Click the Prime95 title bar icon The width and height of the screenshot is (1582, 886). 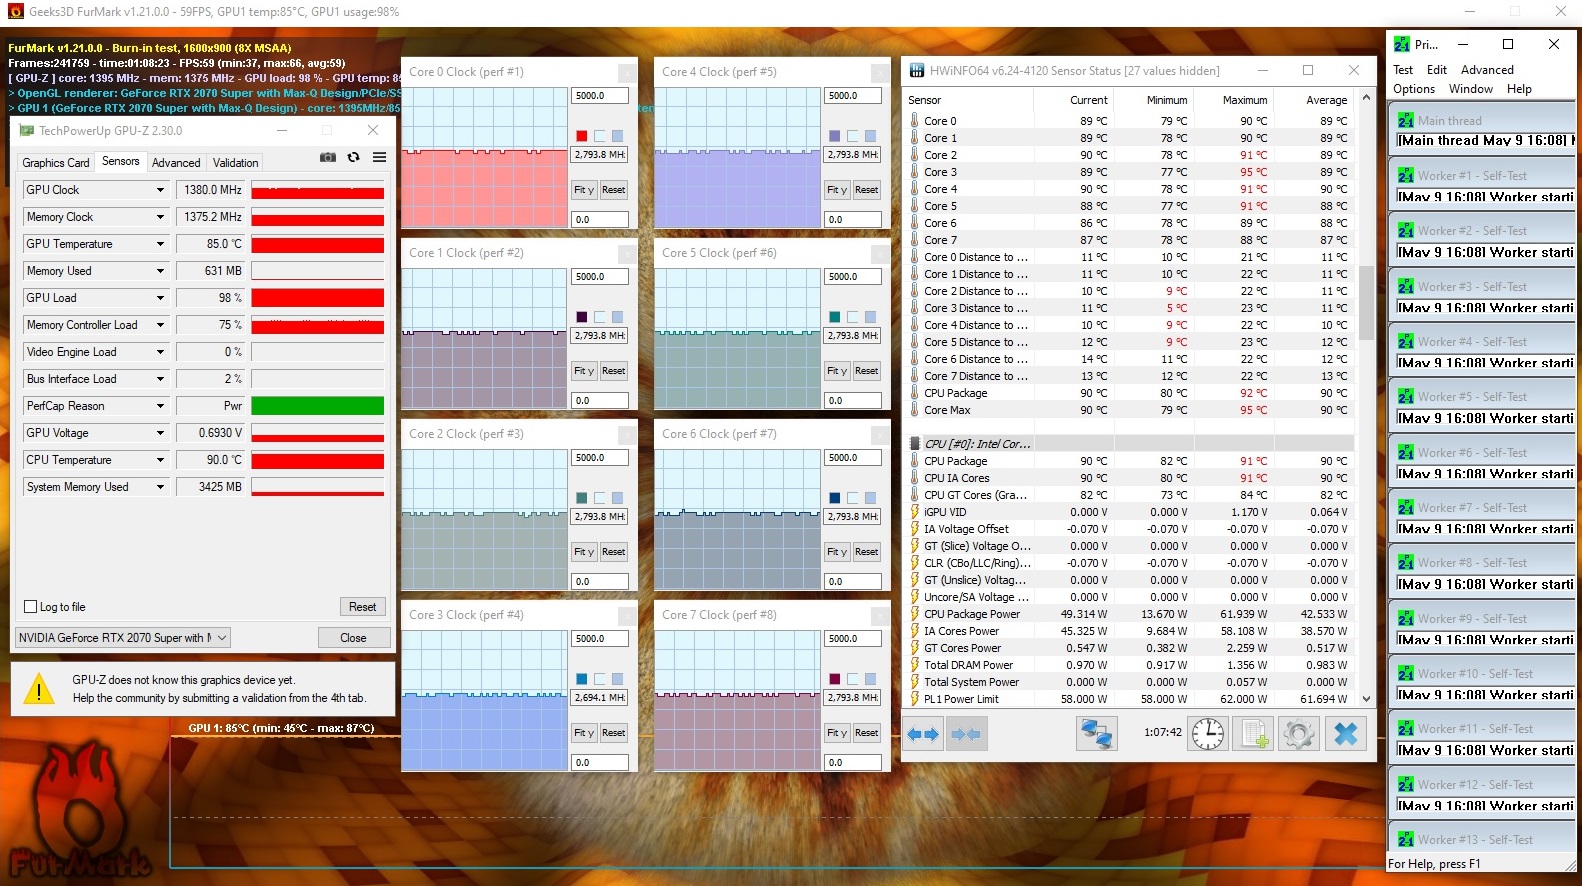coord(1402,44)
